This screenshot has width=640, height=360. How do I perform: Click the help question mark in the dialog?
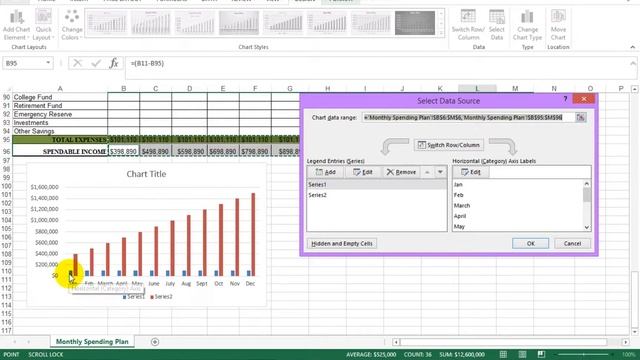565,99
